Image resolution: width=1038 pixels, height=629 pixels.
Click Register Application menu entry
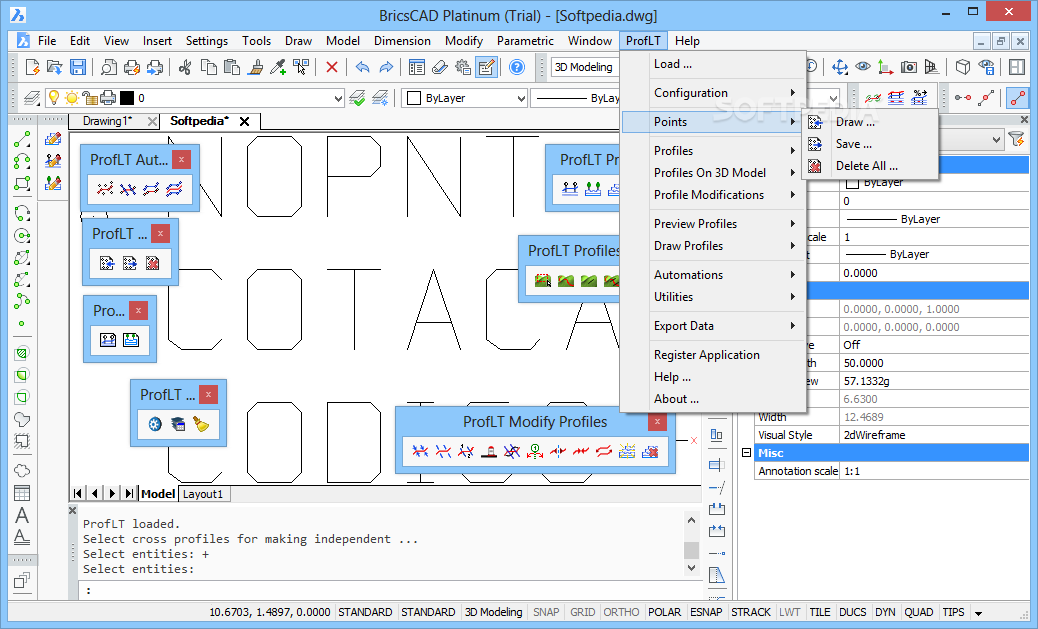707,355
